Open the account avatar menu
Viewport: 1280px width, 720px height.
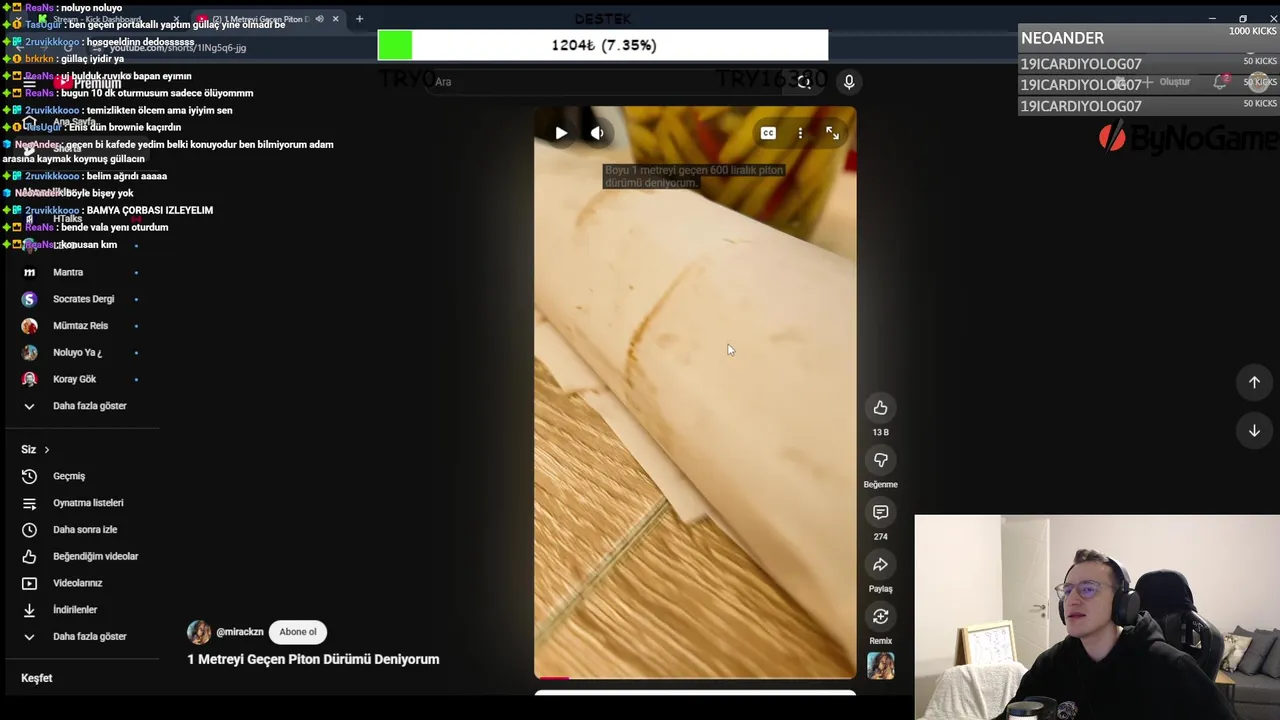[x=1259, y=82]
